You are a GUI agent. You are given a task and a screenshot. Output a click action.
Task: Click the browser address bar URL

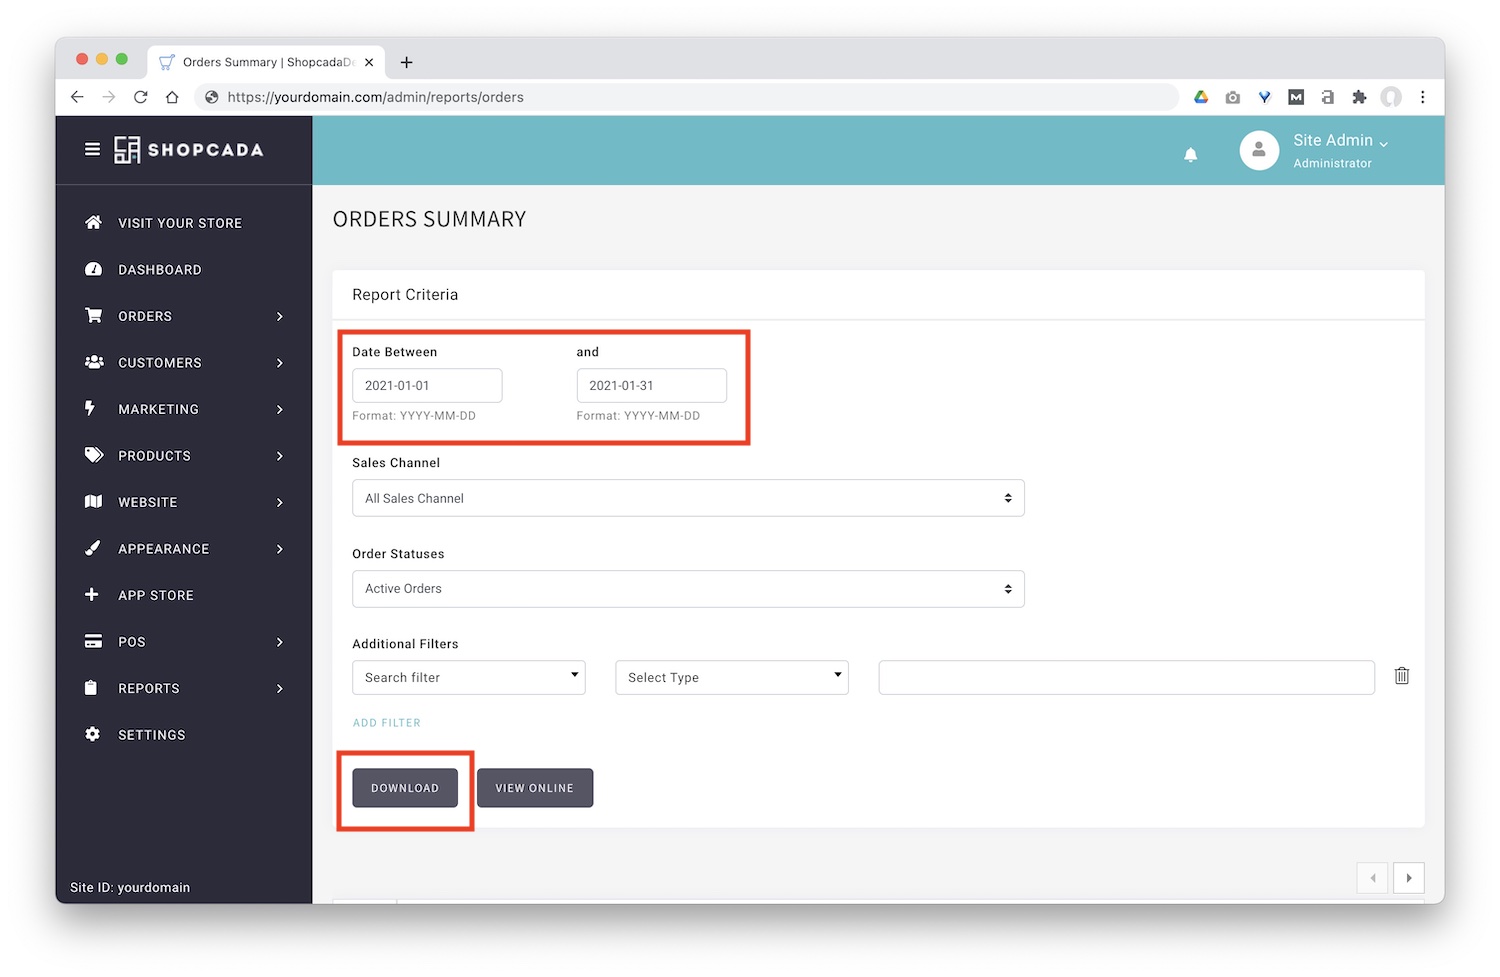click(x=375, y=97)
